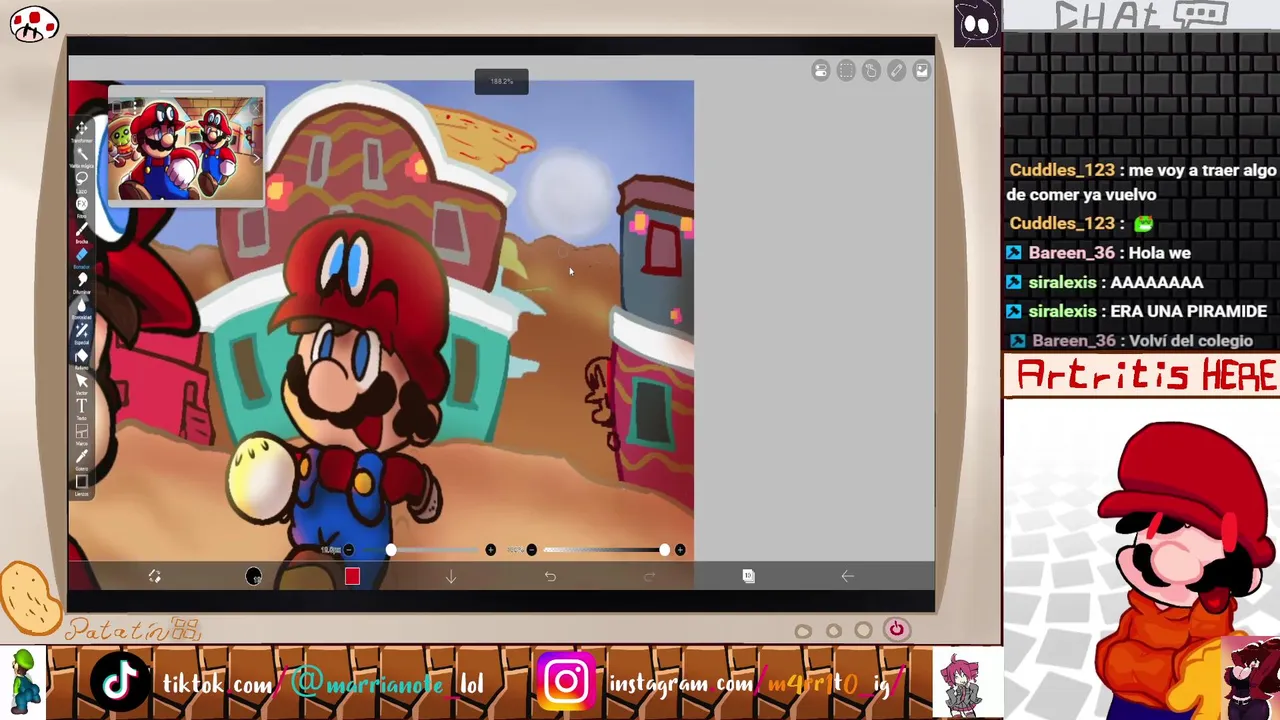Viewport: 1280px width, 720px height.
Task: Decrease brush thickness with minus button
Action: [x=348, y=550]
